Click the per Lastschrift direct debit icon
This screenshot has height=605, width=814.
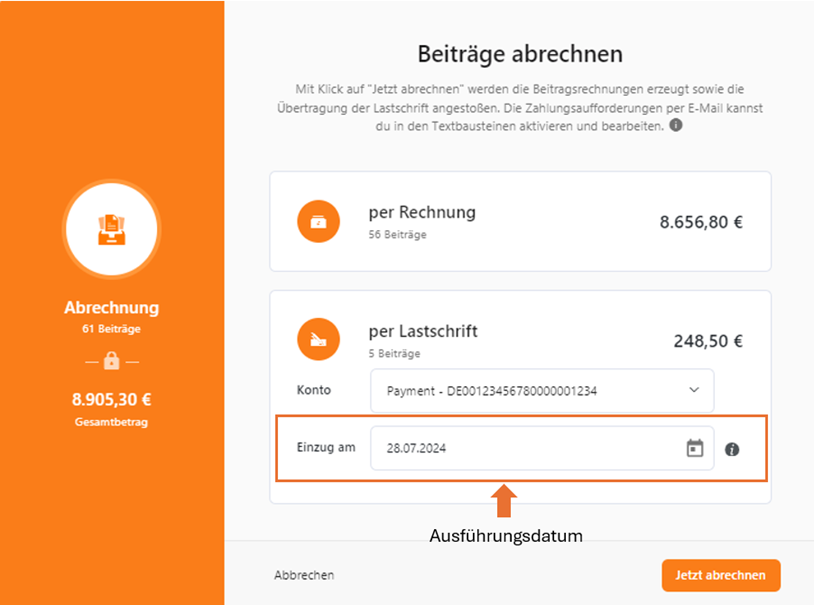(318, 340)
